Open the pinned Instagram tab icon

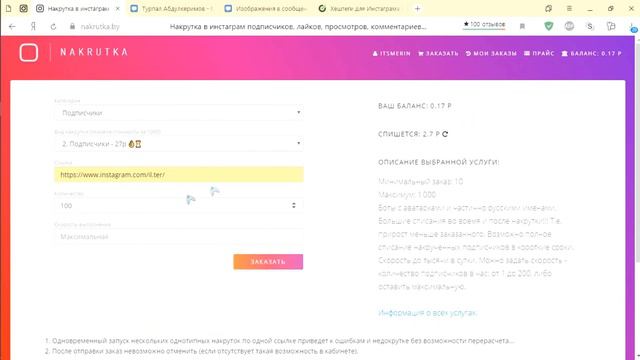(x=24, y=9)
